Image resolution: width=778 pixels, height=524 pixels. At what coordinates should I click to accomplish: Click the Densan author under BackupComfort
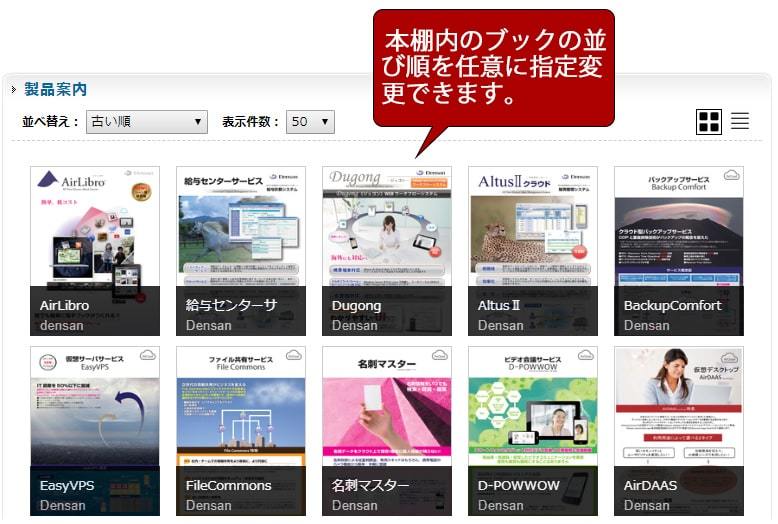pos(647,326)
